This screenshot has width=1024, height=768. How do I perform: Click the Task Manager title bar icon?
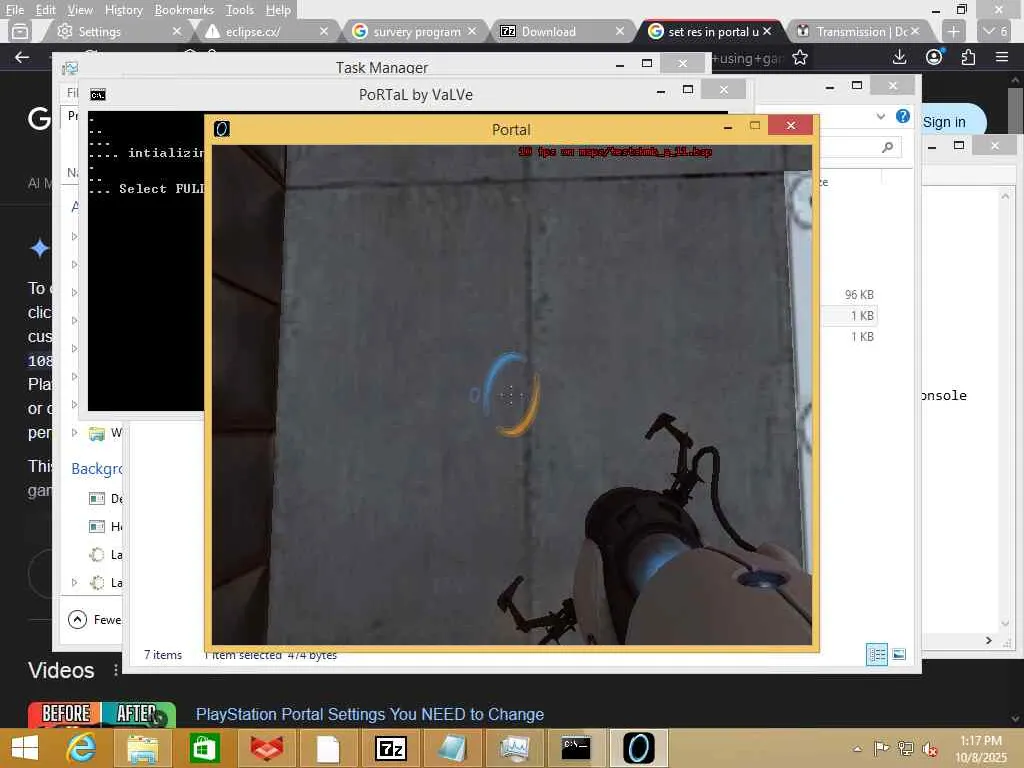tap(69, 67)
